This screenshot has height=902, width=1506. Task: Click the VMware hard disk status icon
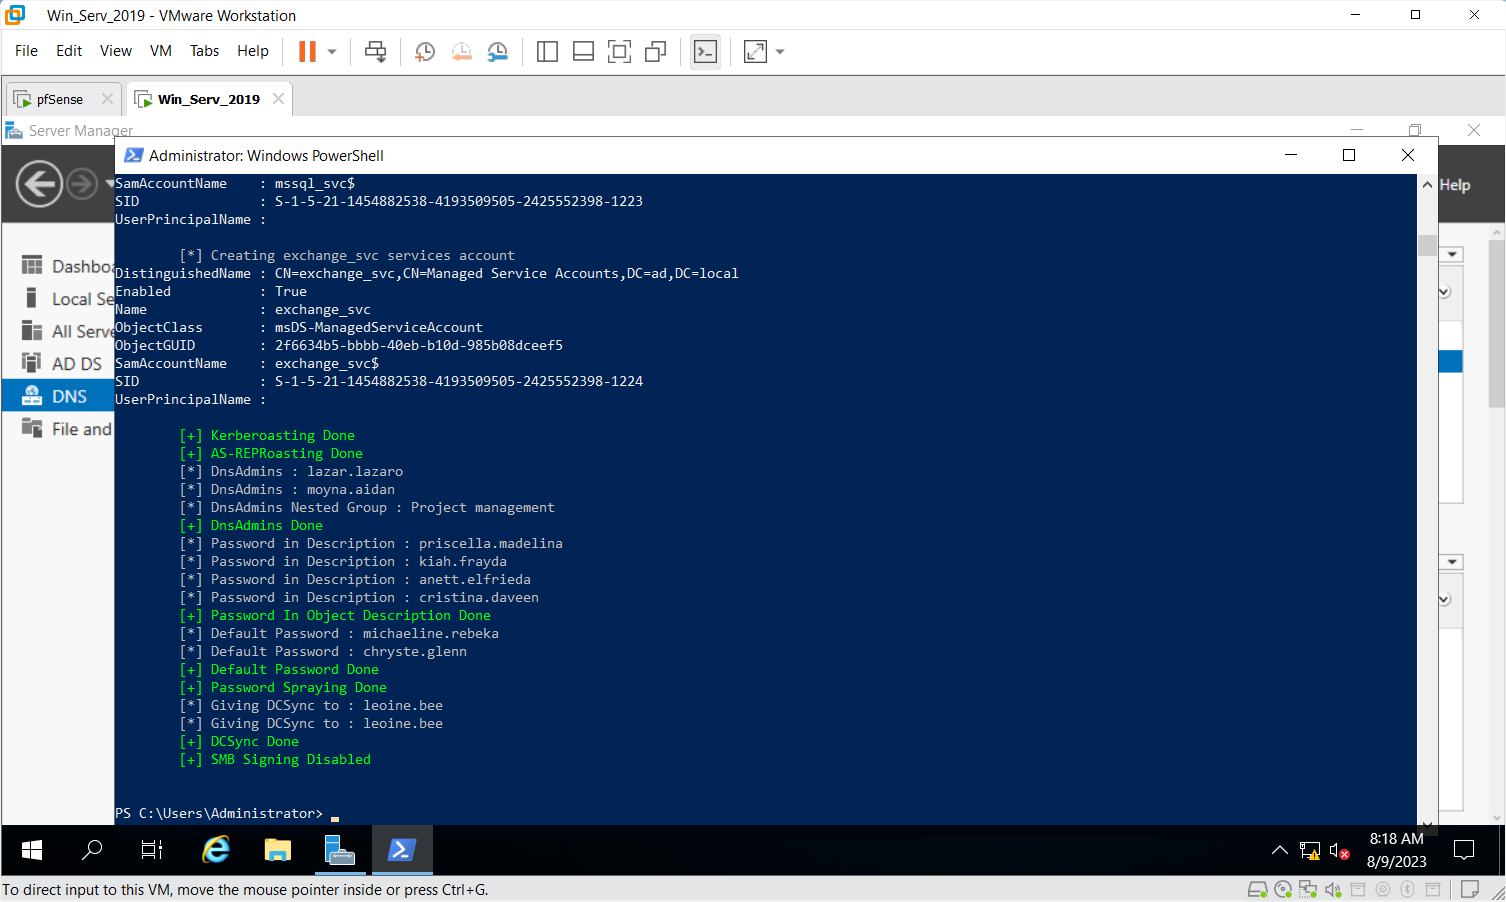[1258, 889]
